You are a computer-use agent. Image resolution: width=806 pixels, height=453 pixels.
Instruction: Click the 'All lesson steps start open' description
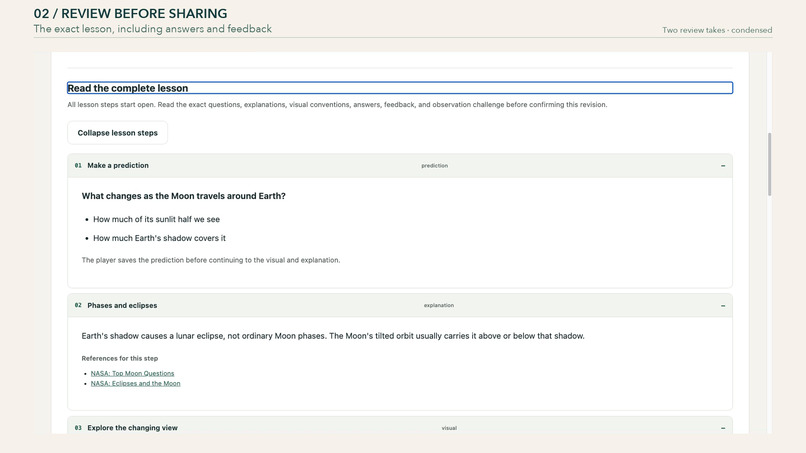pyautogui.click(x=337, y=104)
